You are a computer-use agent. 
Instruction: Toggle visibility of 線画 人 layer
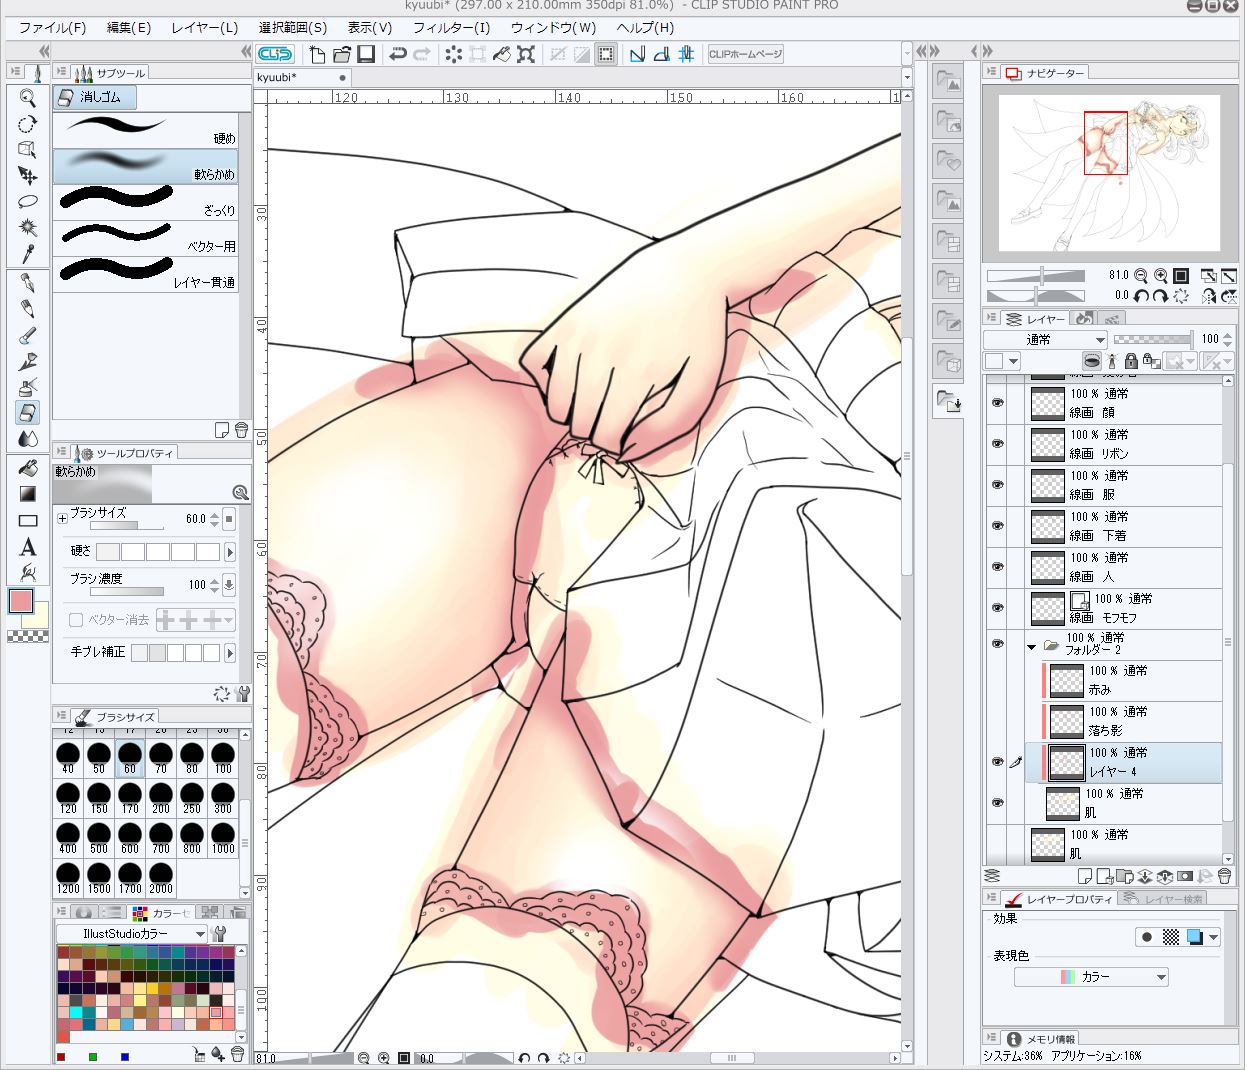point(997,566)
